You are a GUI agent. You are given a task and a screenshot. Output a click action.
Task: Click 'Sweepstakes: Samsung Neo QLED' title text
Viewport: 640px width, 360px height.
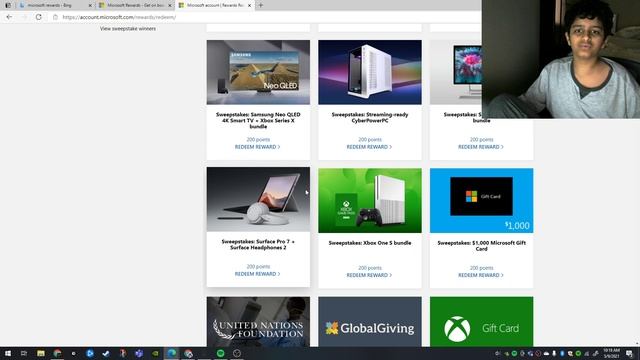258,120
